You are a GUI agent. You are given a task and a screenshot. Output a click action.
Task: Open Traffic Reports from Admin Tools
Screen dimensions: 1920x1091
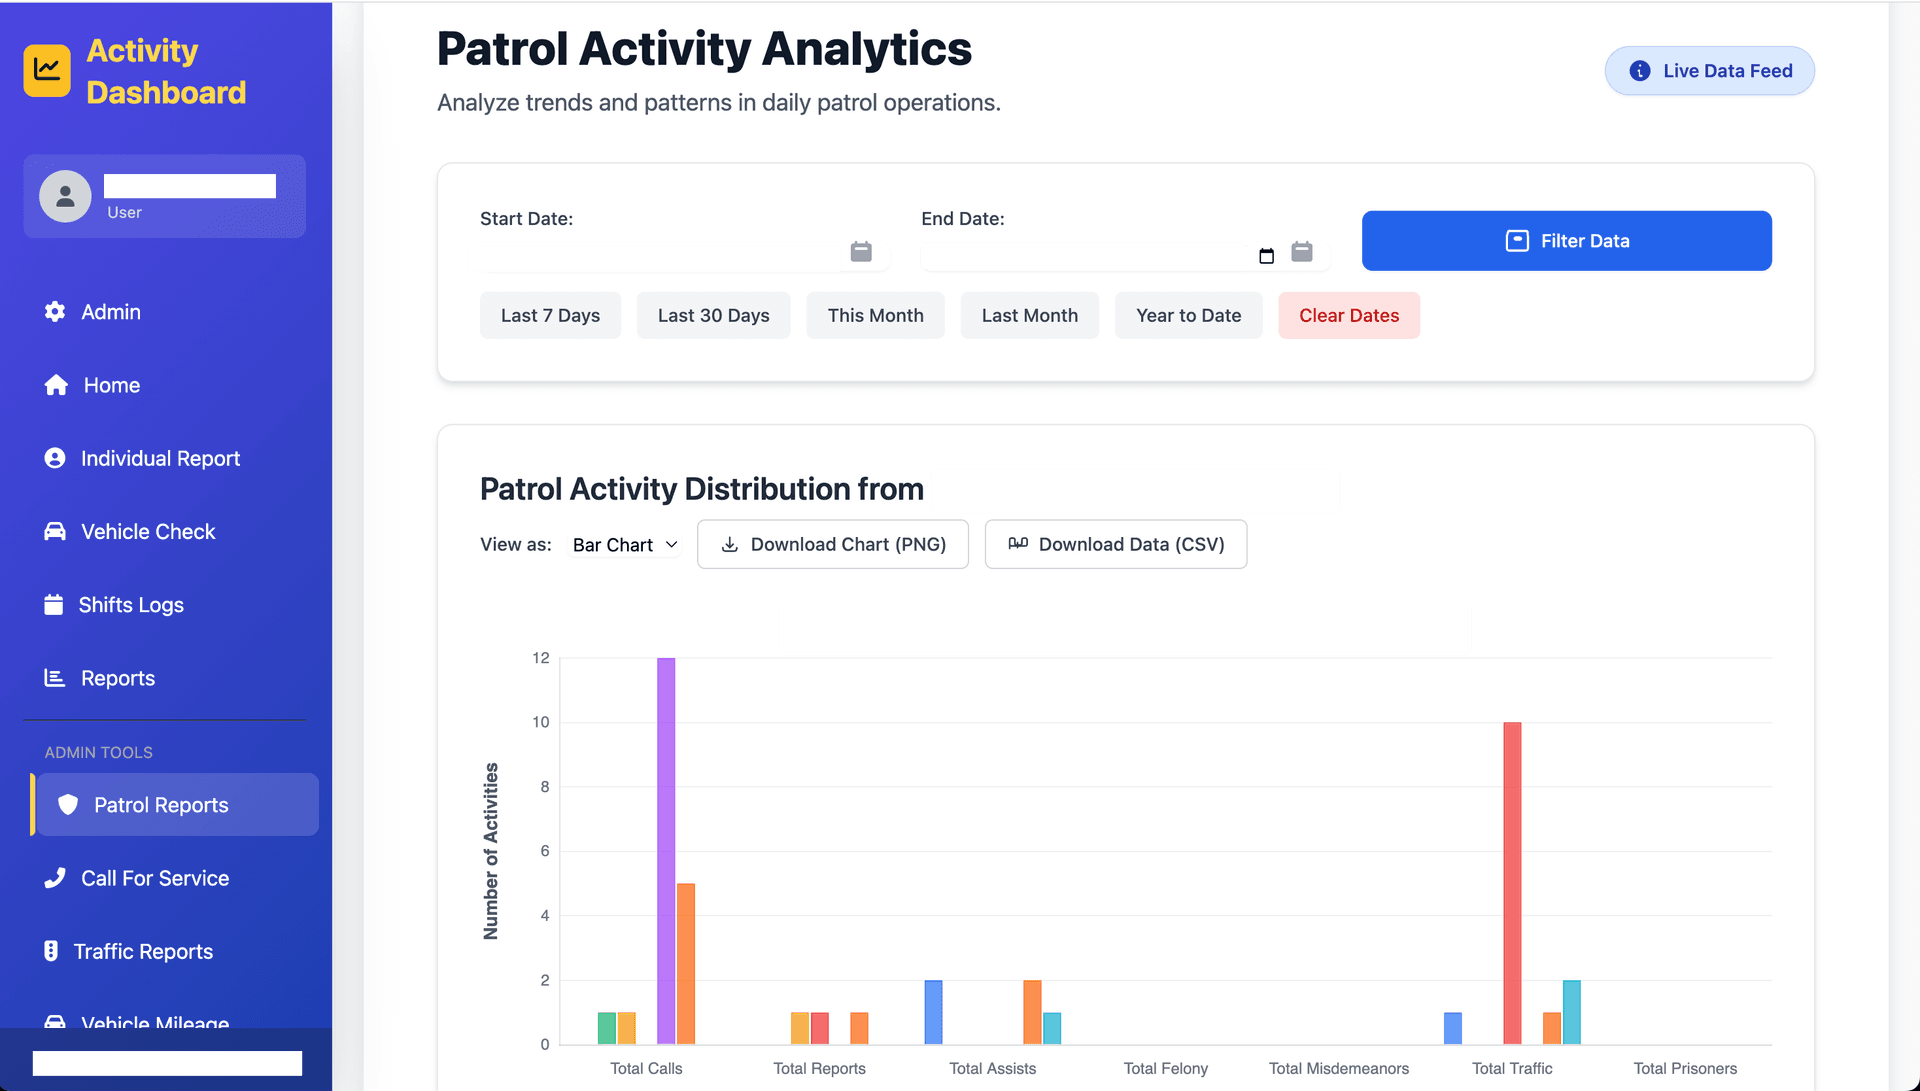pos(142,951)
